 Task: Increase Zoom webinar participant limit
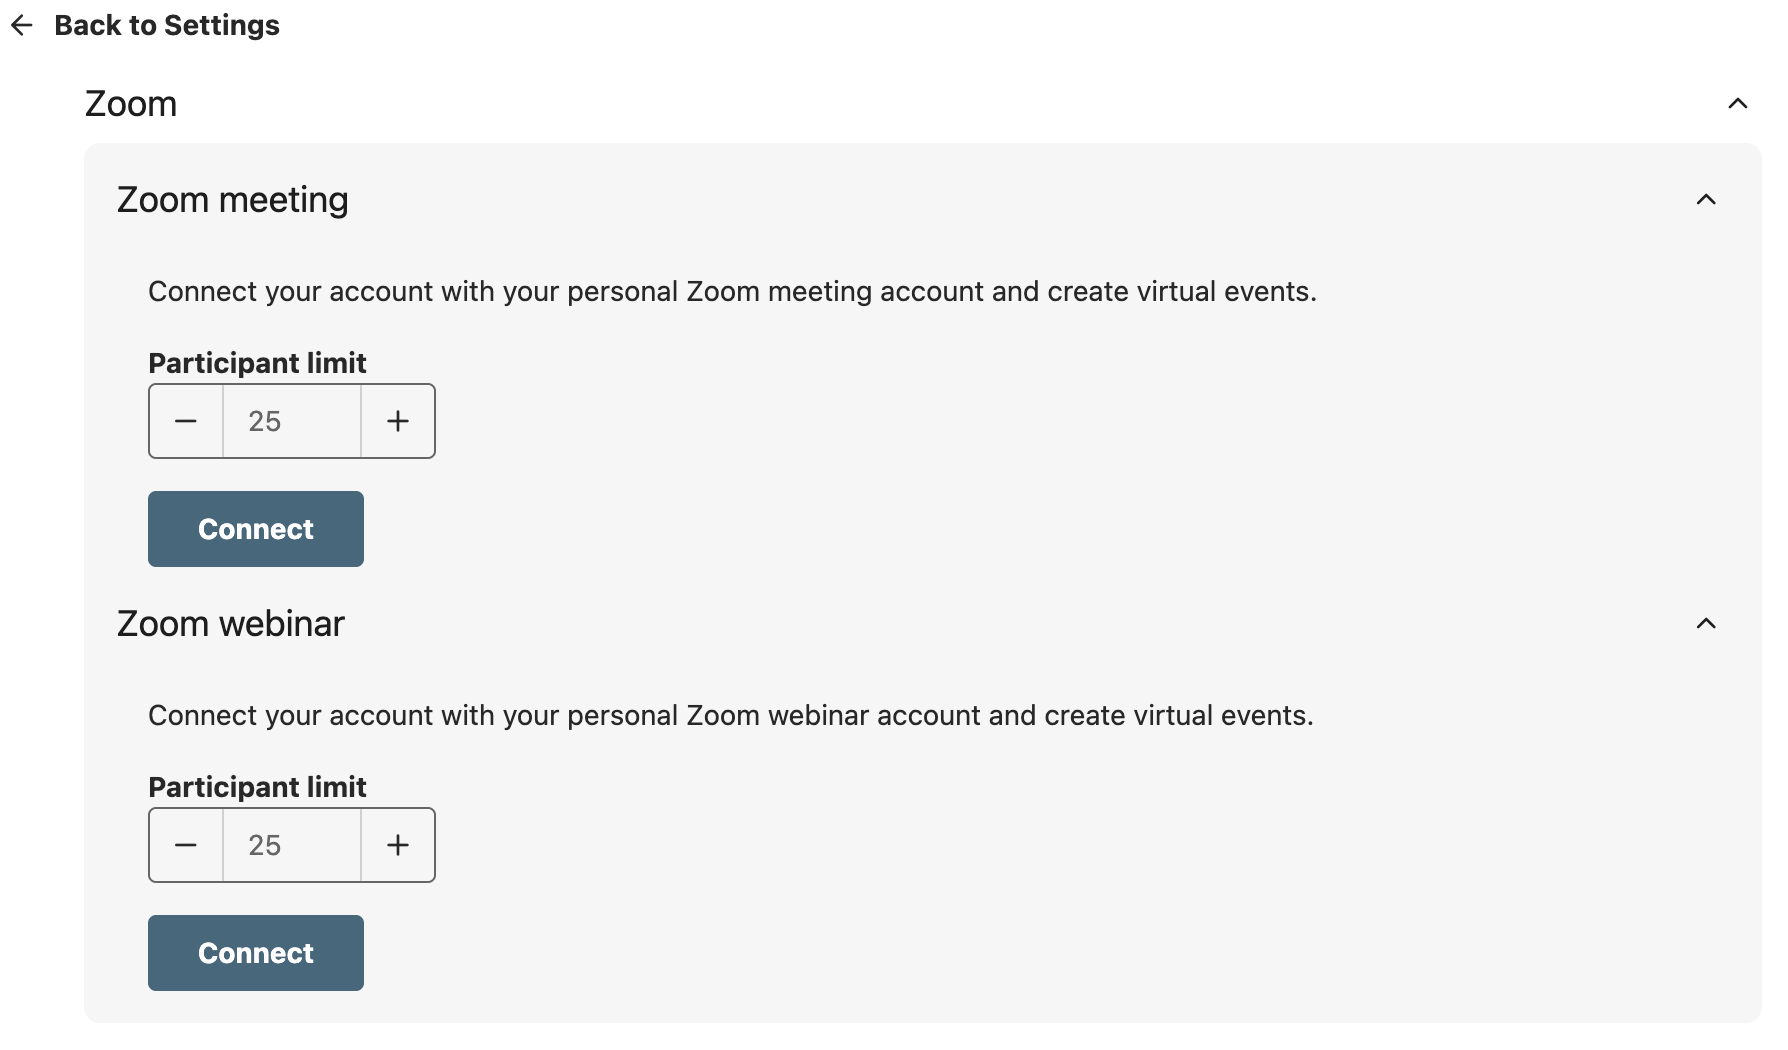398,845
